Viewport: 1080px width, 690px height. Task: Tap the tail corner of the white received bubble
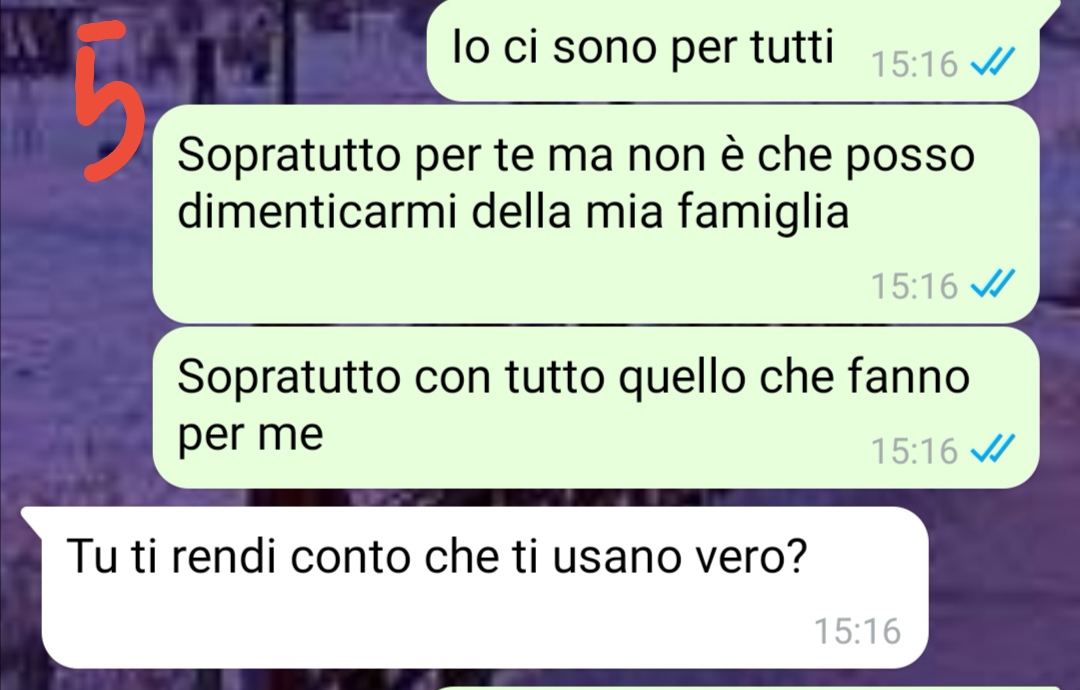click(32, 516)
